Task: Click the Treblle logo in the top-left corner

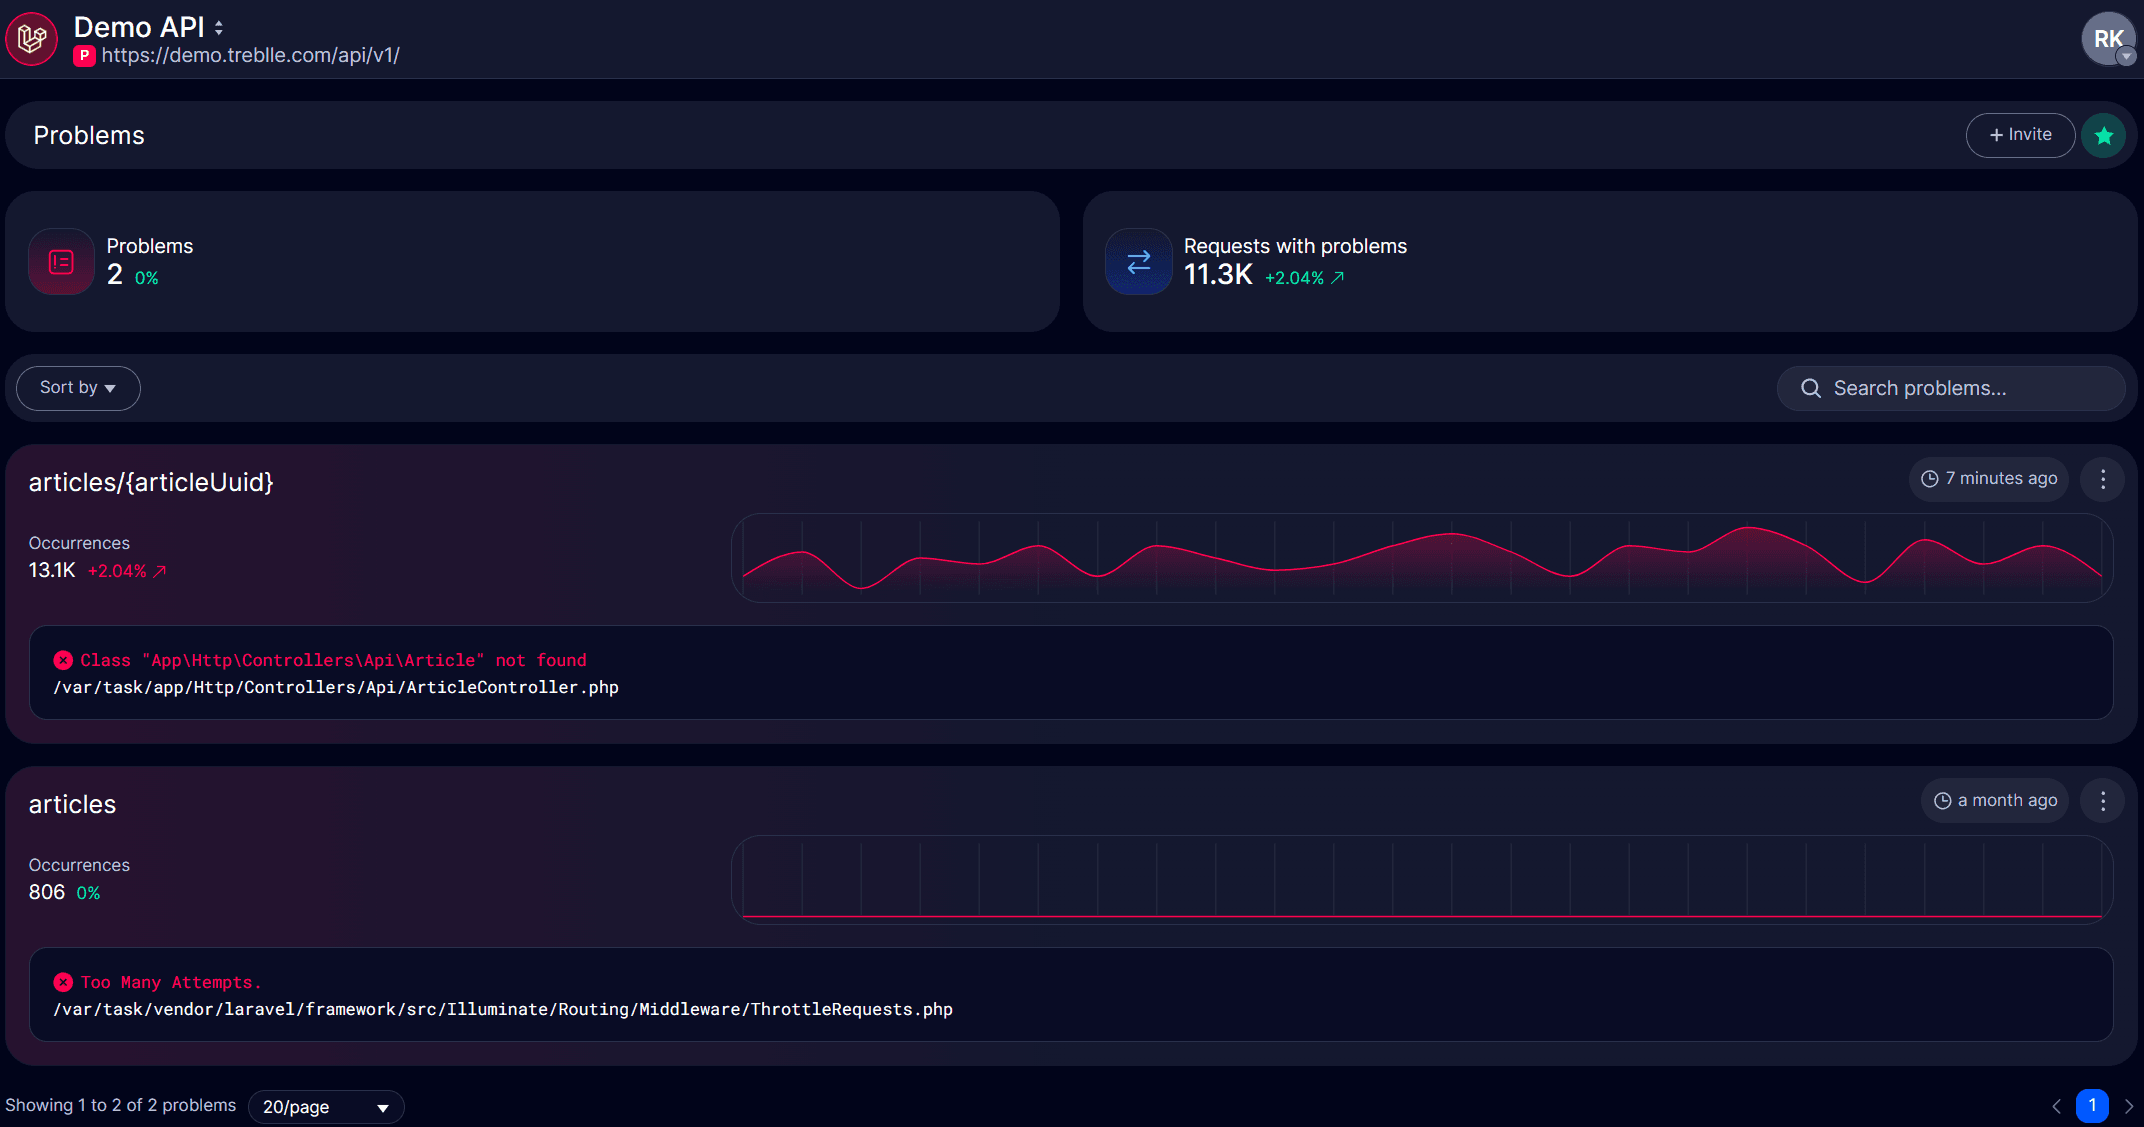Action: click(x=31, y=39)
